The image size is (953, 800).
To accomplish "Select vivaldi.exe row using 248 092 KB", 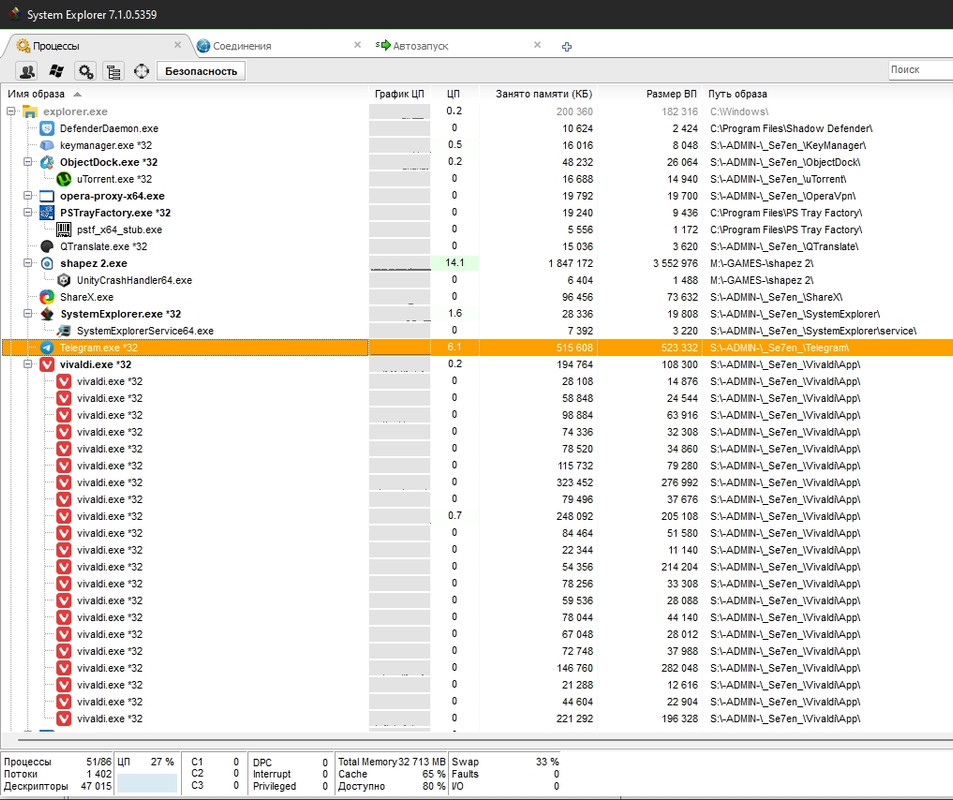I will tap(476, 516).
